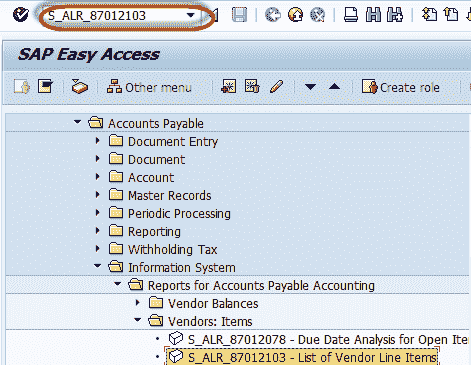
Task: Expand the Reporting folder
Action: pos(97,231)
